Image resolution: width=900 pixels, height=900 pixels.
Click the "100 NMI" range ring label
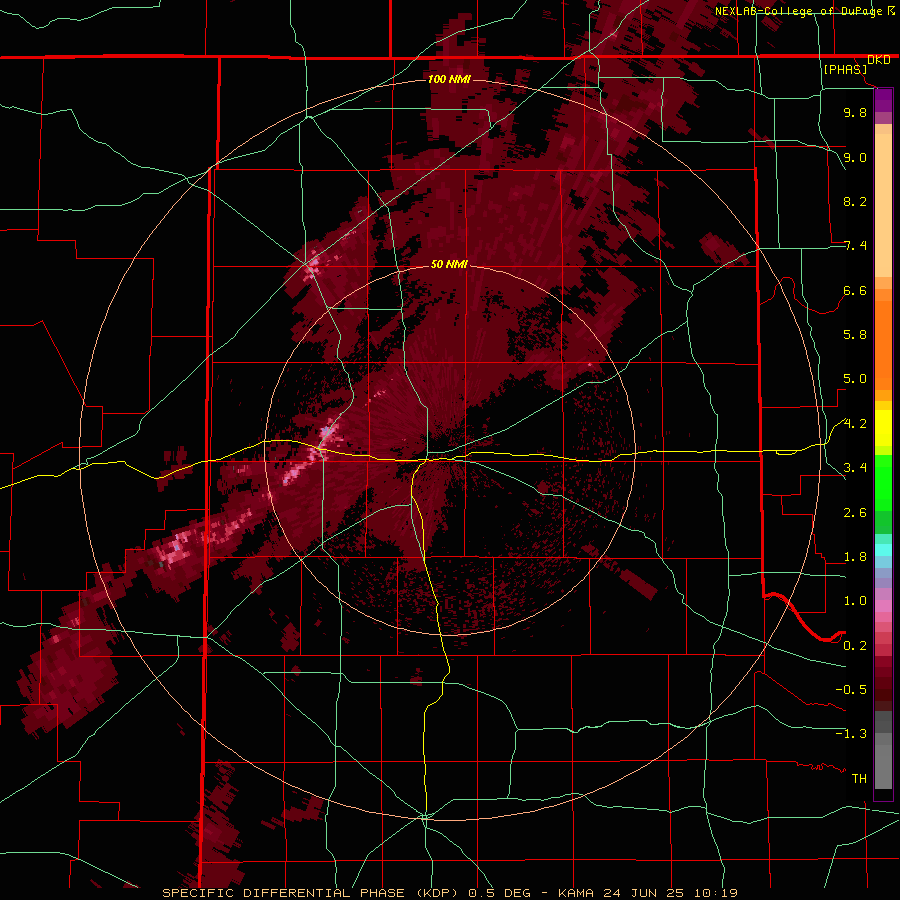point(449,79)
